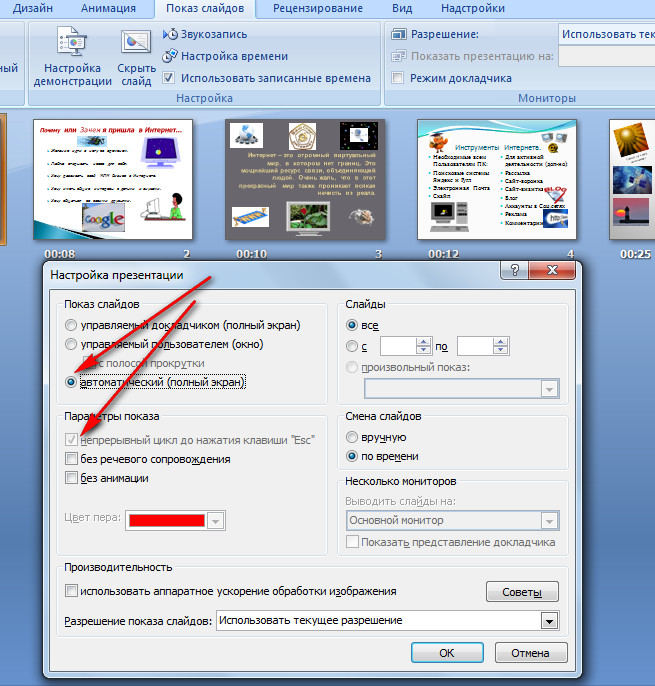Select the 'с ... по' slide range radio
Viewport: 655px width, 686px height.
(352, 346)
